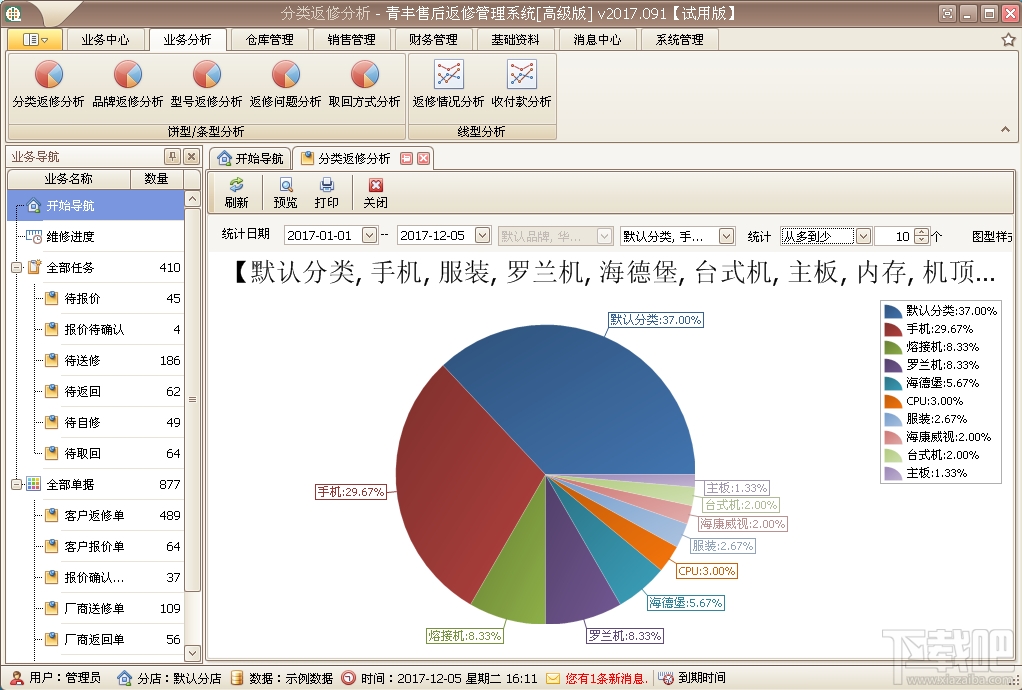Open the 品牌返修分析 brand analysis tool

125,85
